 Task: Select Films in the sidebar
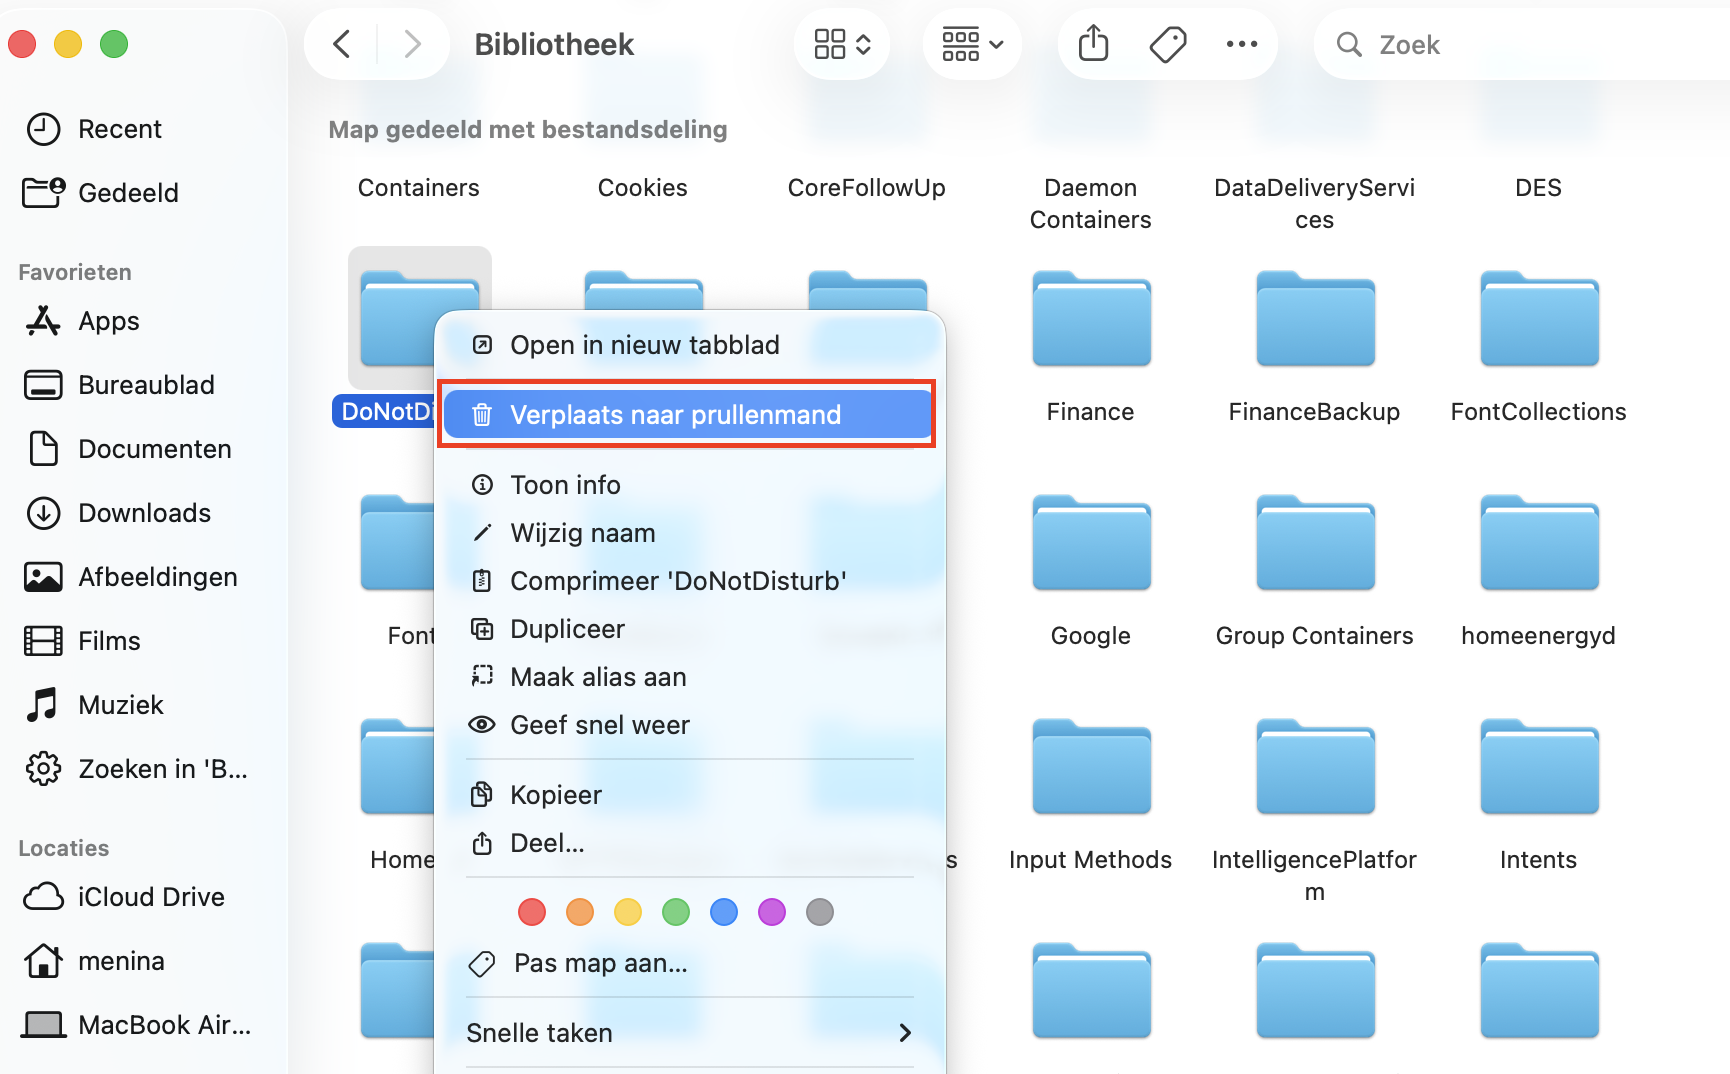click(x=110, y=640)
